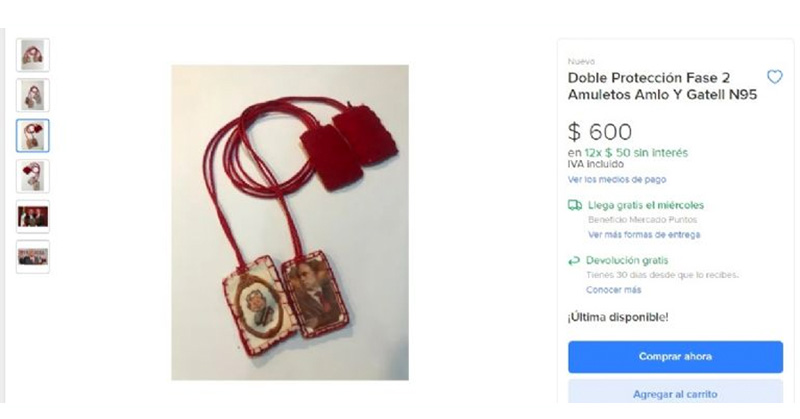The height and width of the screenshot is (419, 800).
Task: Open the fifth thumbnail with people photo
Action: point(33,216)
